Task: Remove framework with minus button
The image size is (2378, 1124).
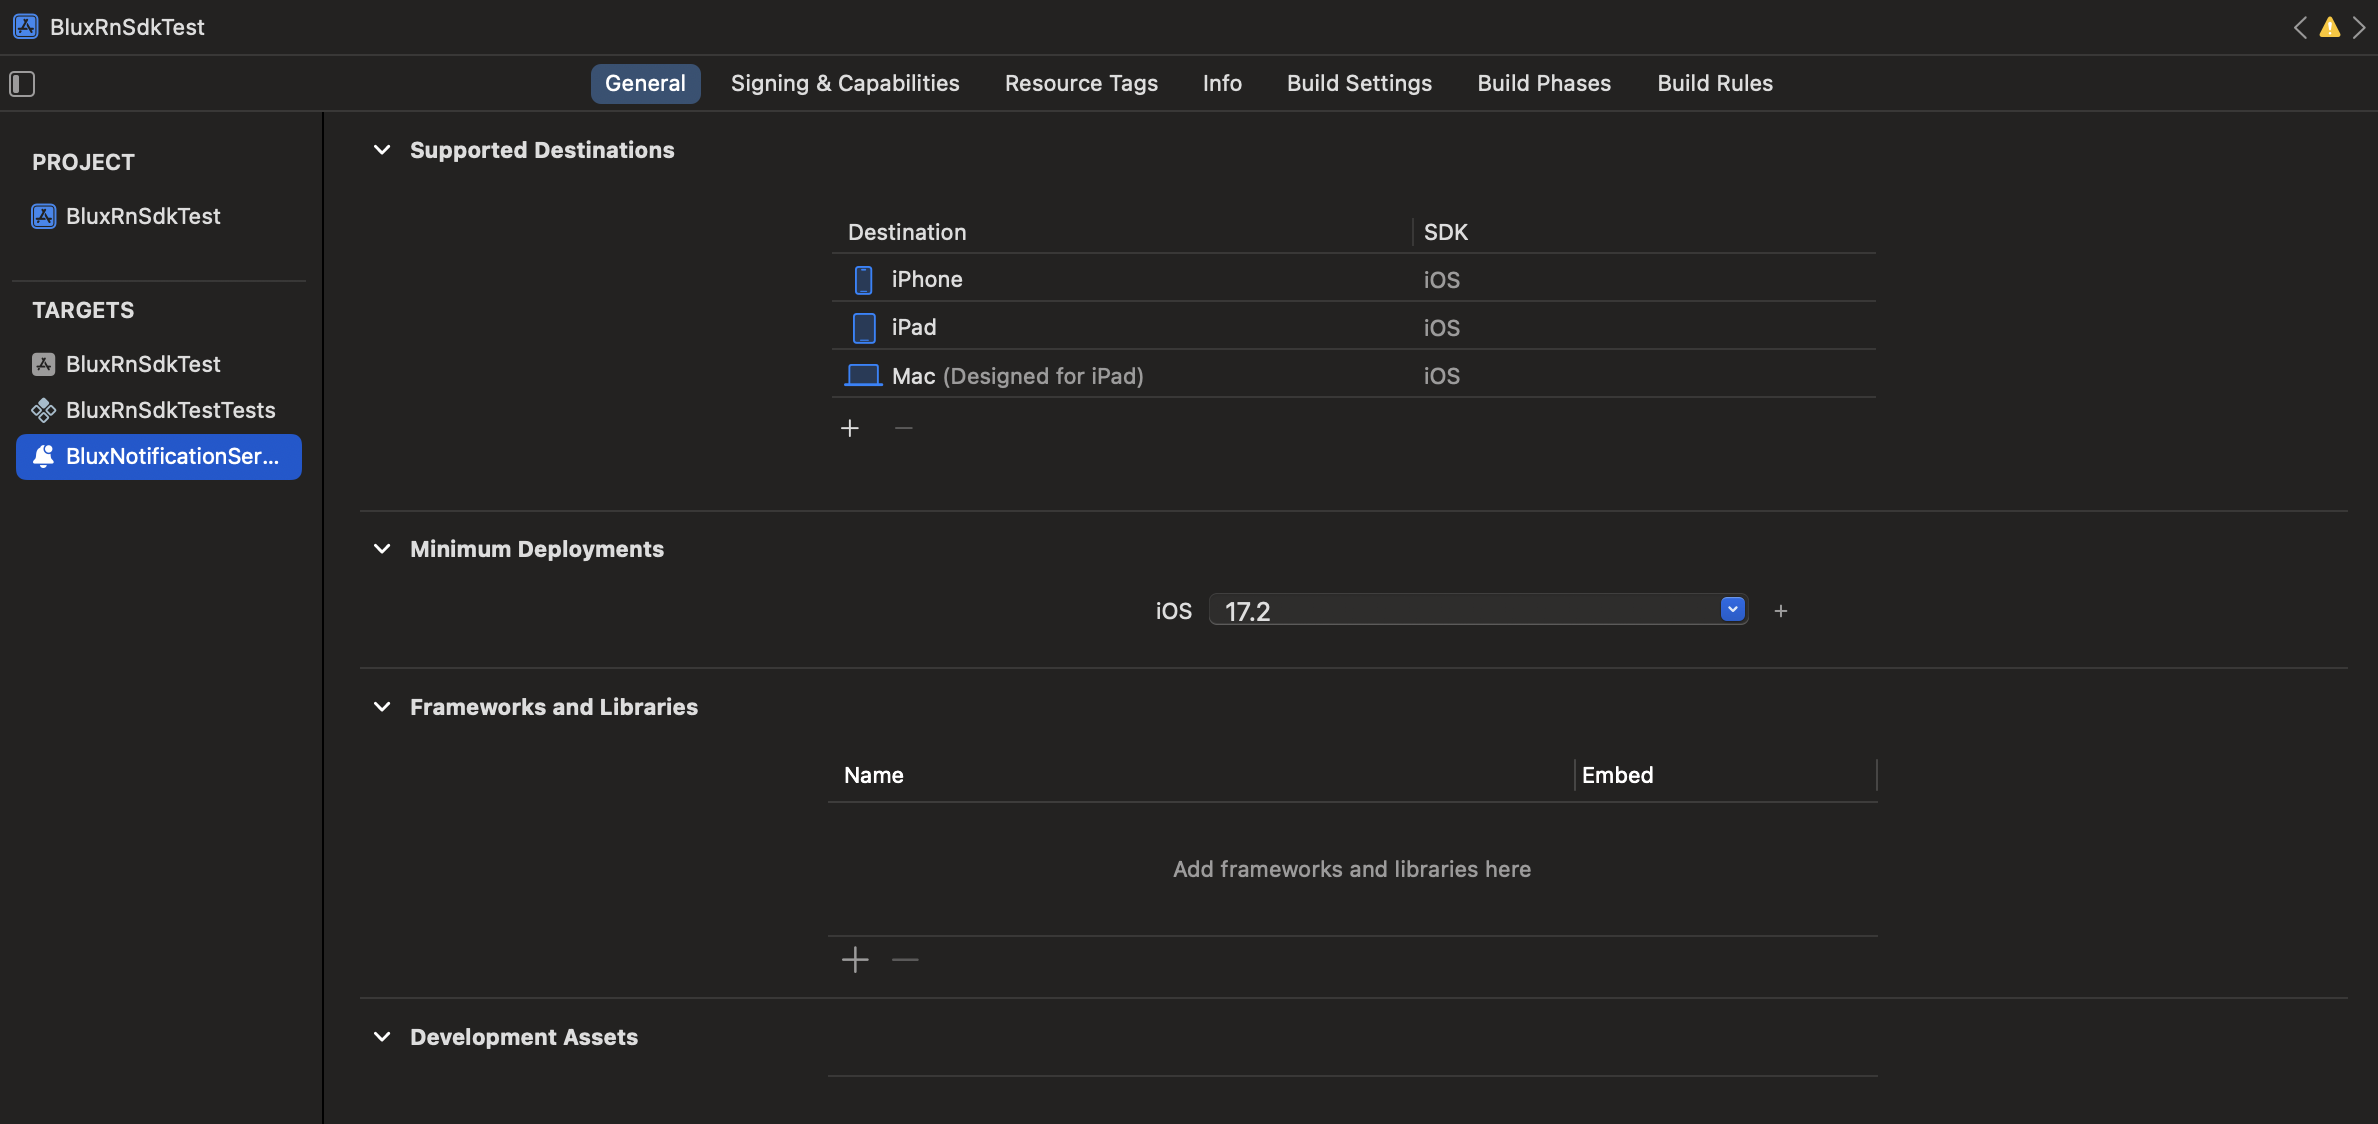Action: tap(905, 960)
